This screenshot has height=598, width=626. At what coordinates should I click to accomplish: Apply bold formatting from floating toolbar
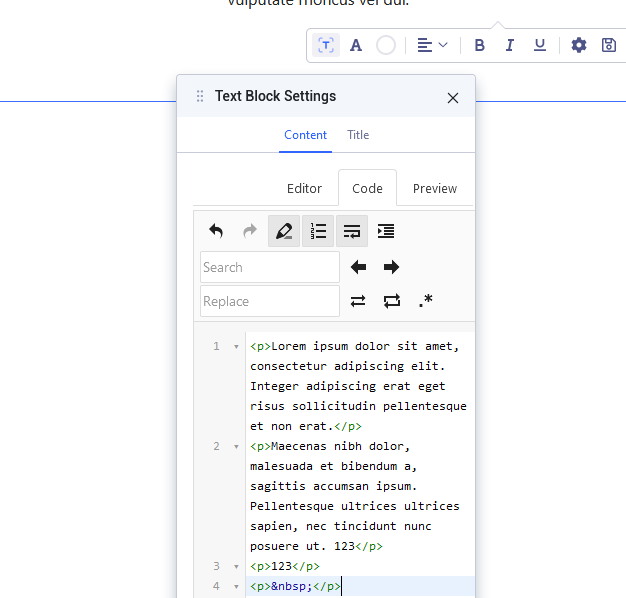pyautogui.click(x=480, y=45)
